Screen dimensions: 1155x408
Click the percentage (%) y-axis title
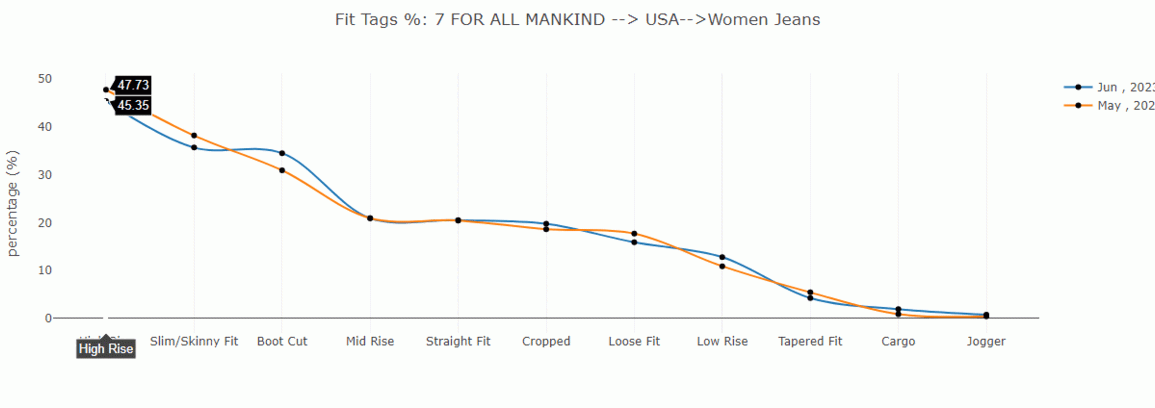coord(14,203)
